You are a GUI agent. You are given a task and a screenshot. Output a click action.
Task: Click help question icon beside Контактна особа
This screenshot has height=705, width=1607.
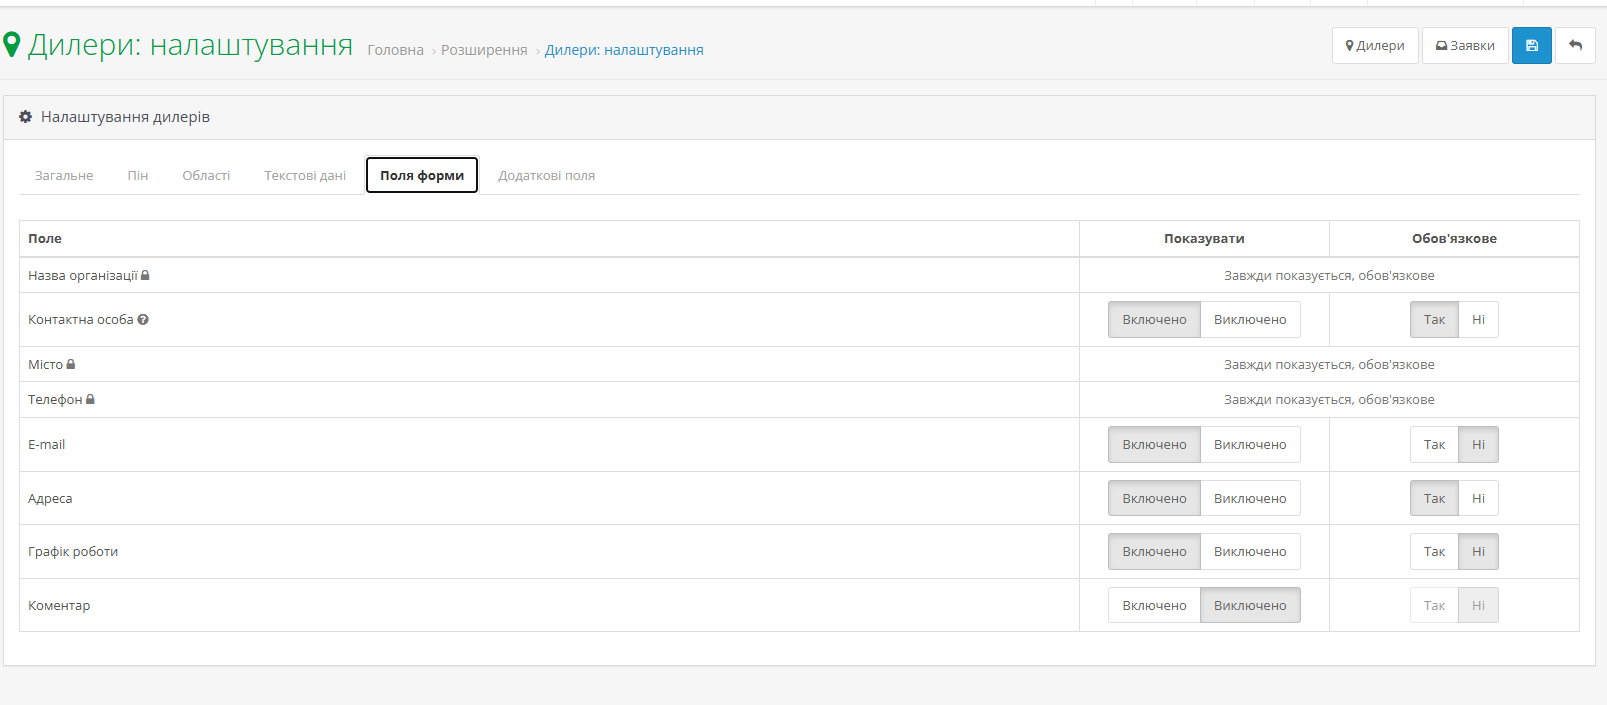pos(143,320)
